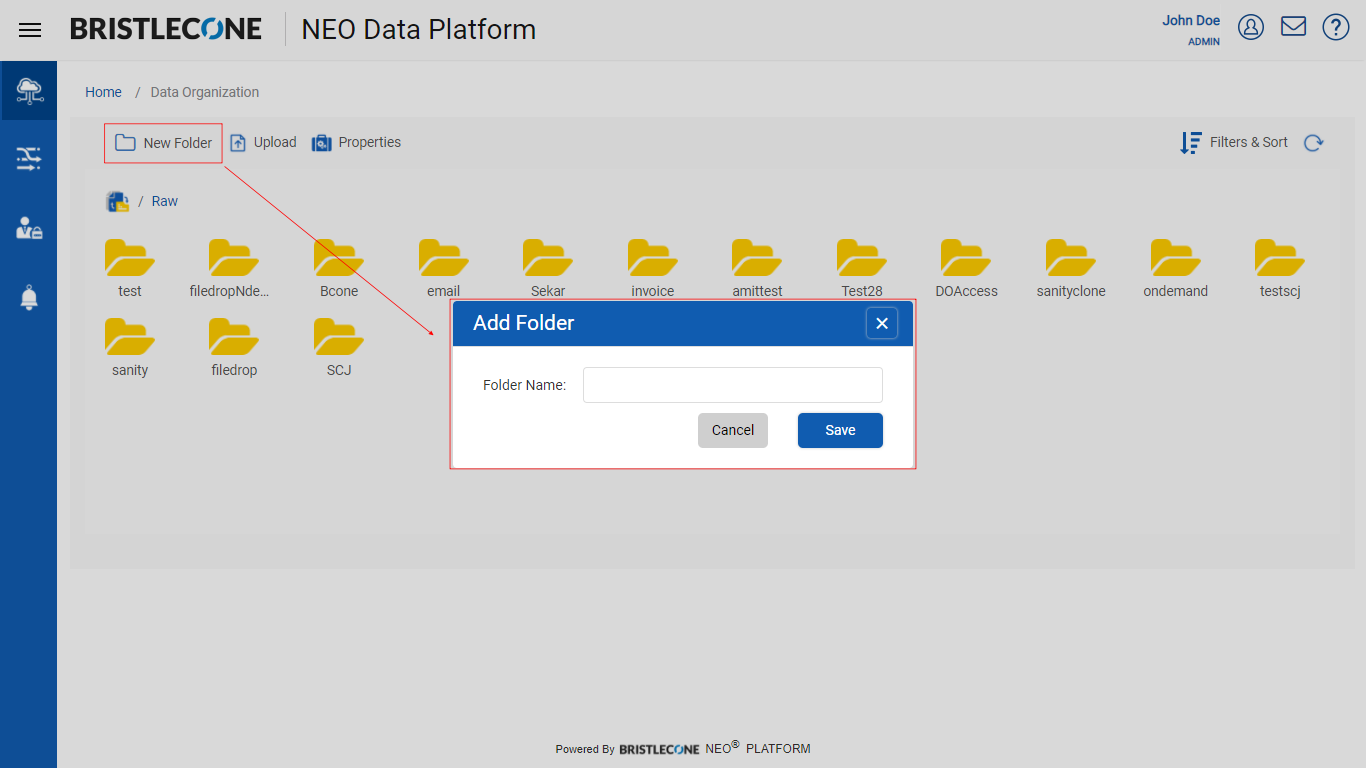Click the Bristlecone logo in header
This screenshot has width=1366, height=768.
[x=166, y=29]
